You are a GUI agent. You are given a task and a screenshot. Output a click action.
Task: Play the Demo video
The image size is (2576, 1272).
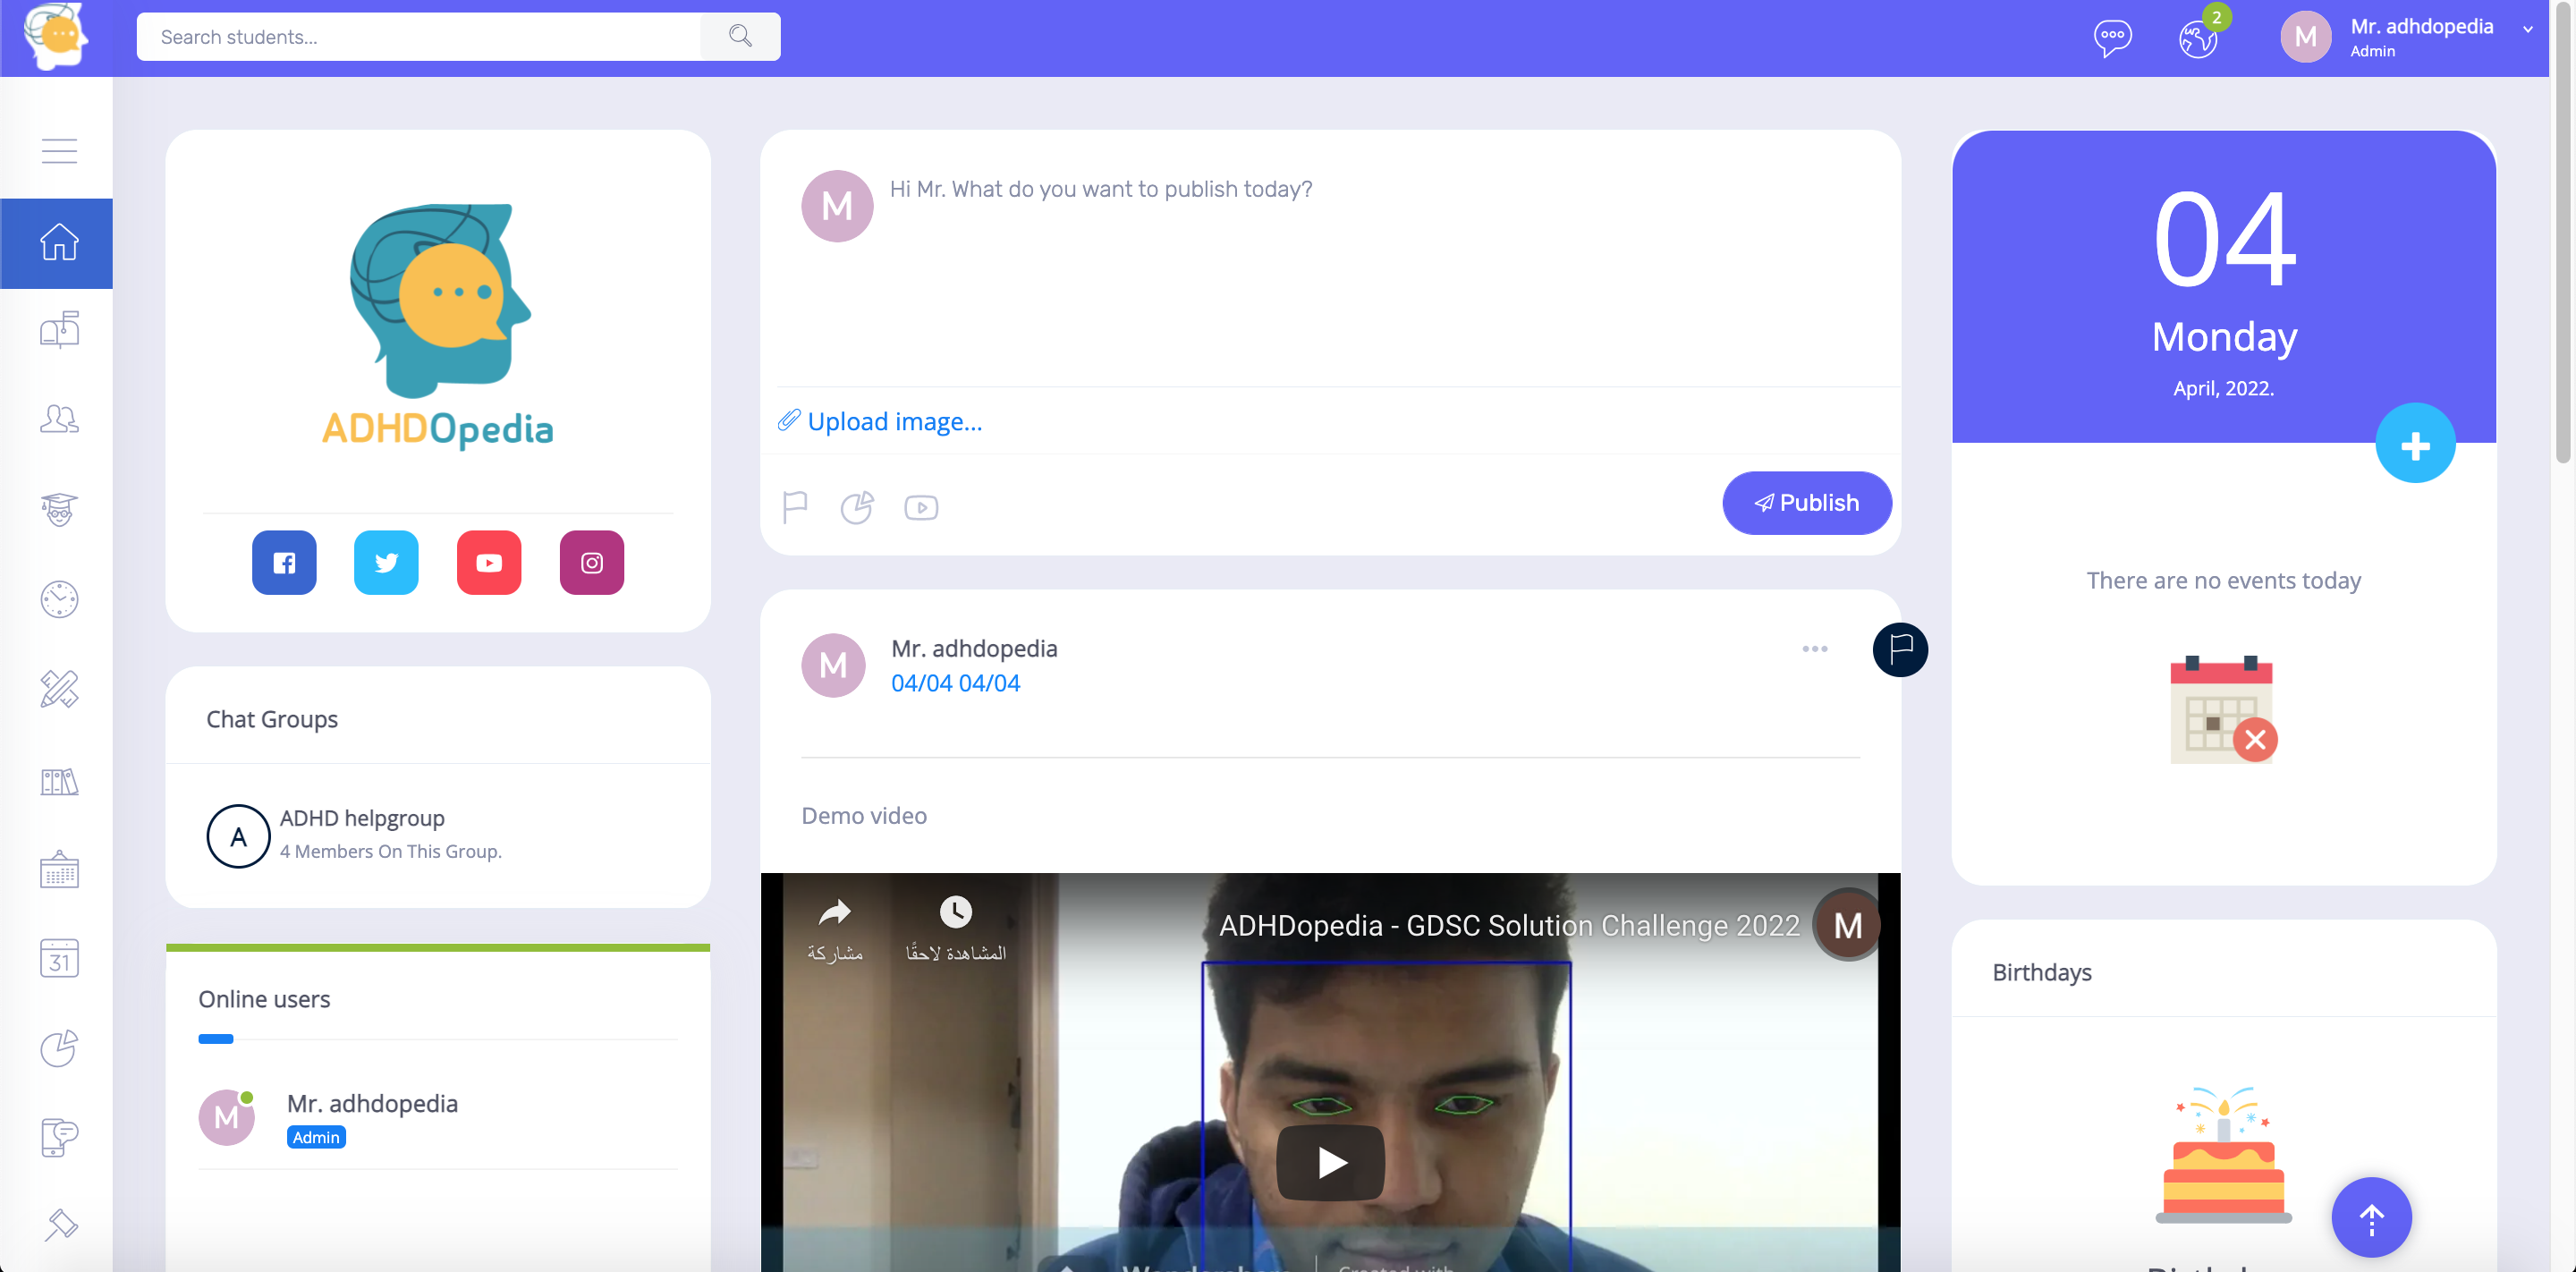pos(1330,1162)
